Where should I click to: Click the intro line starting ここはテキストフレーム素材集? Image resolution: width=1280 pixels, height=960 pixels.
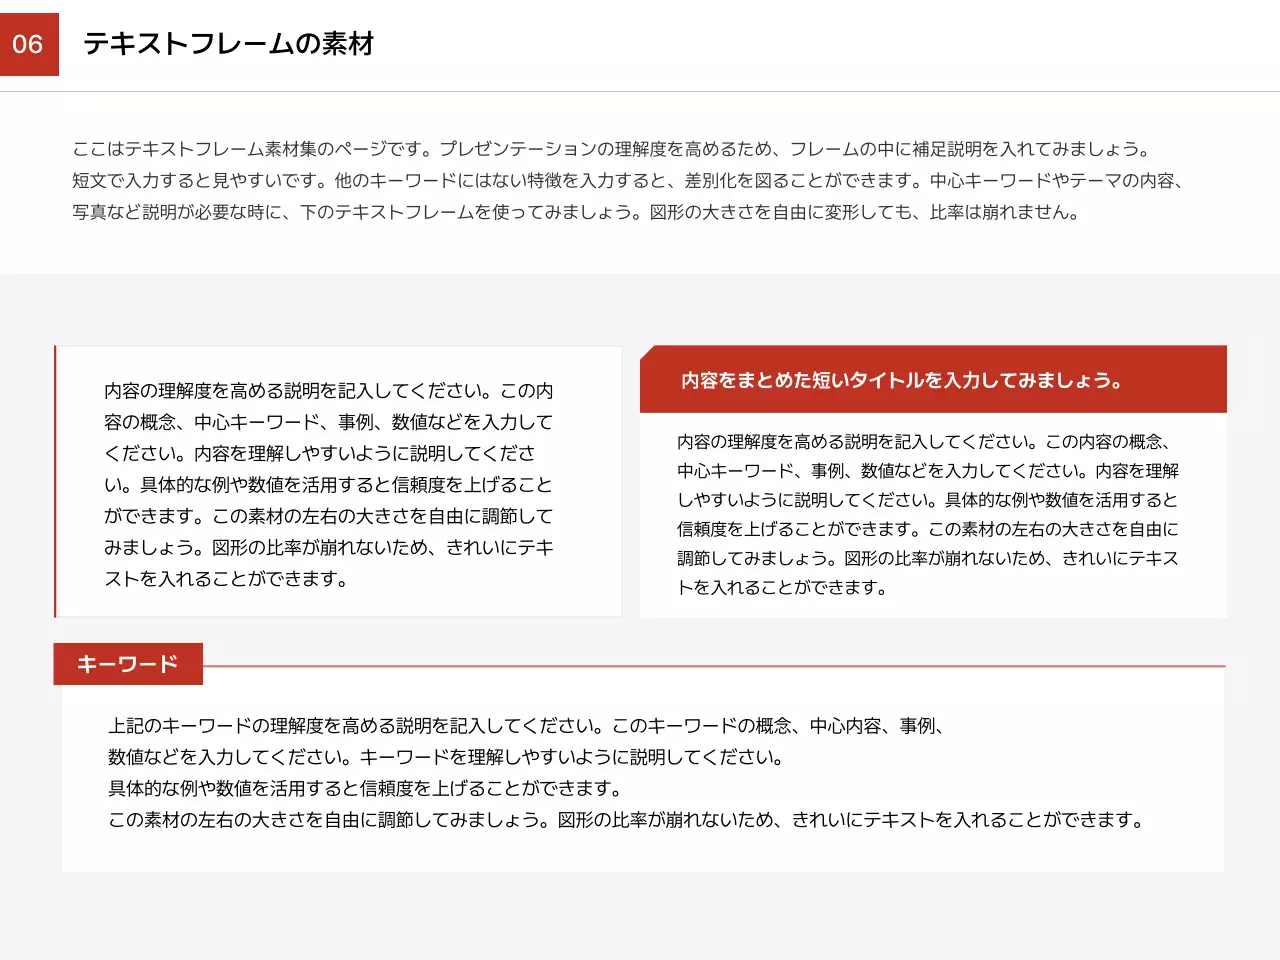[x=612, y=149]
